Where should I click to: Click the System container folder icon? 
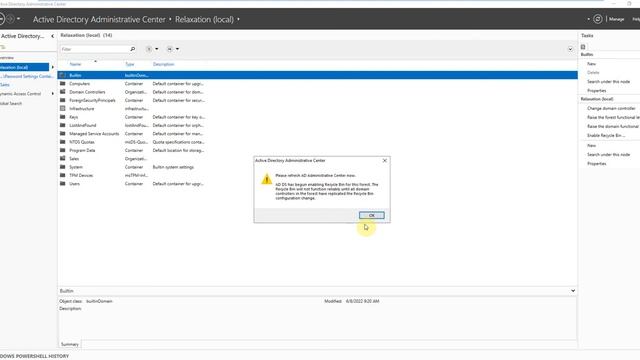tap(62, 167)
